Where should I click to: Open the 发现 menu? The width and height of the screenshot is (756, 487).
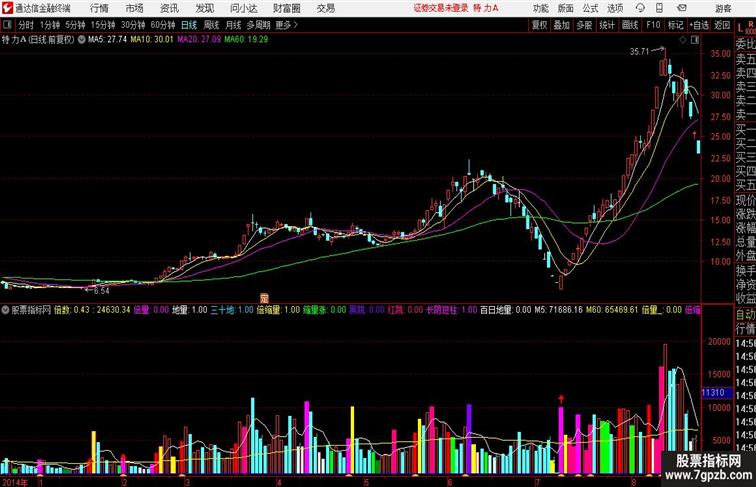pos(204,8)
